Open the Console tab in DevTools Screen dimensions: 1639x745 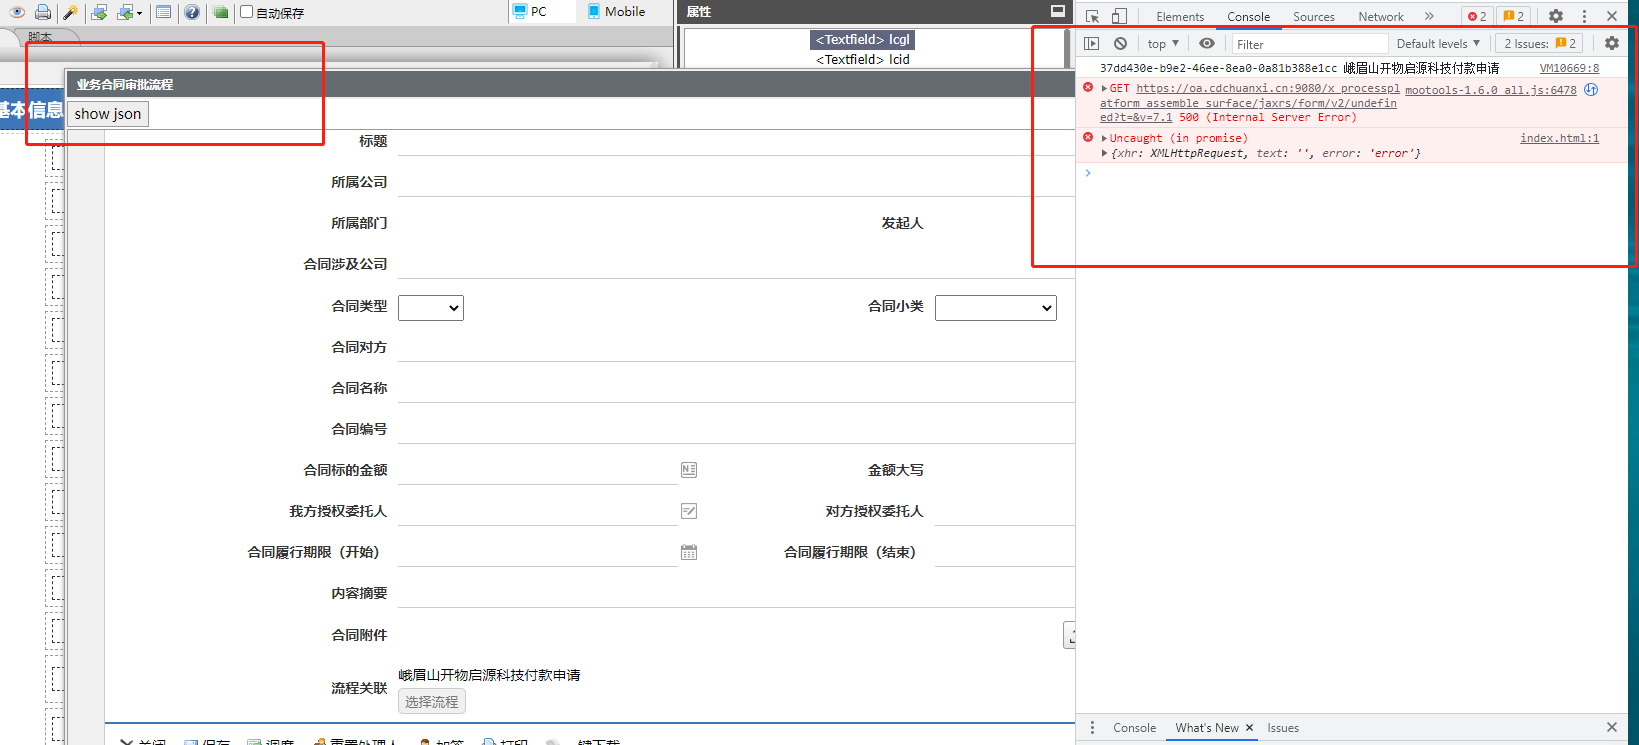pyautogui.click(x=1249, y=17)
